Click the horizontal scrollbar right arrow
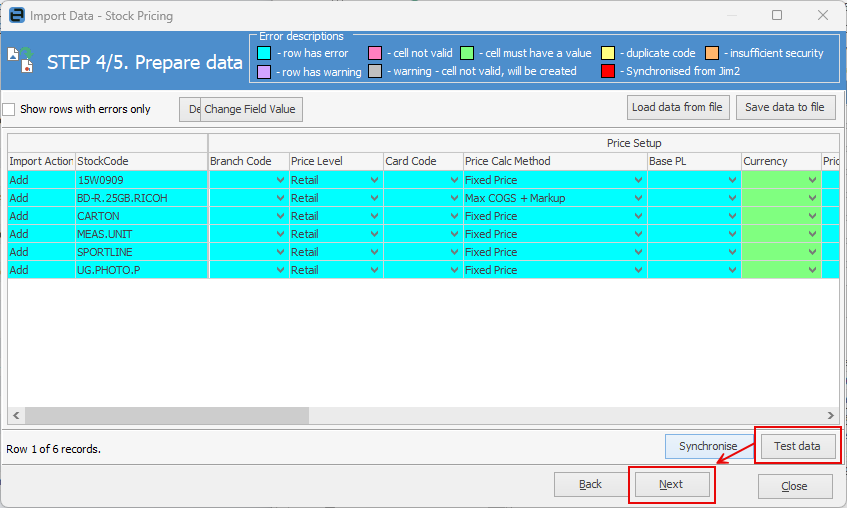The image size is (847, 508). (x=831, y=415)
